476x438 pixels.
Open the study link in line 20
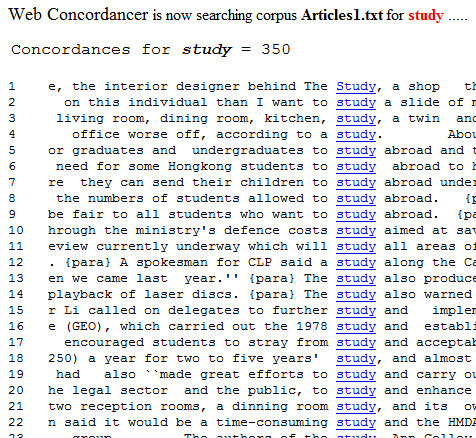[x=356, y=391]
